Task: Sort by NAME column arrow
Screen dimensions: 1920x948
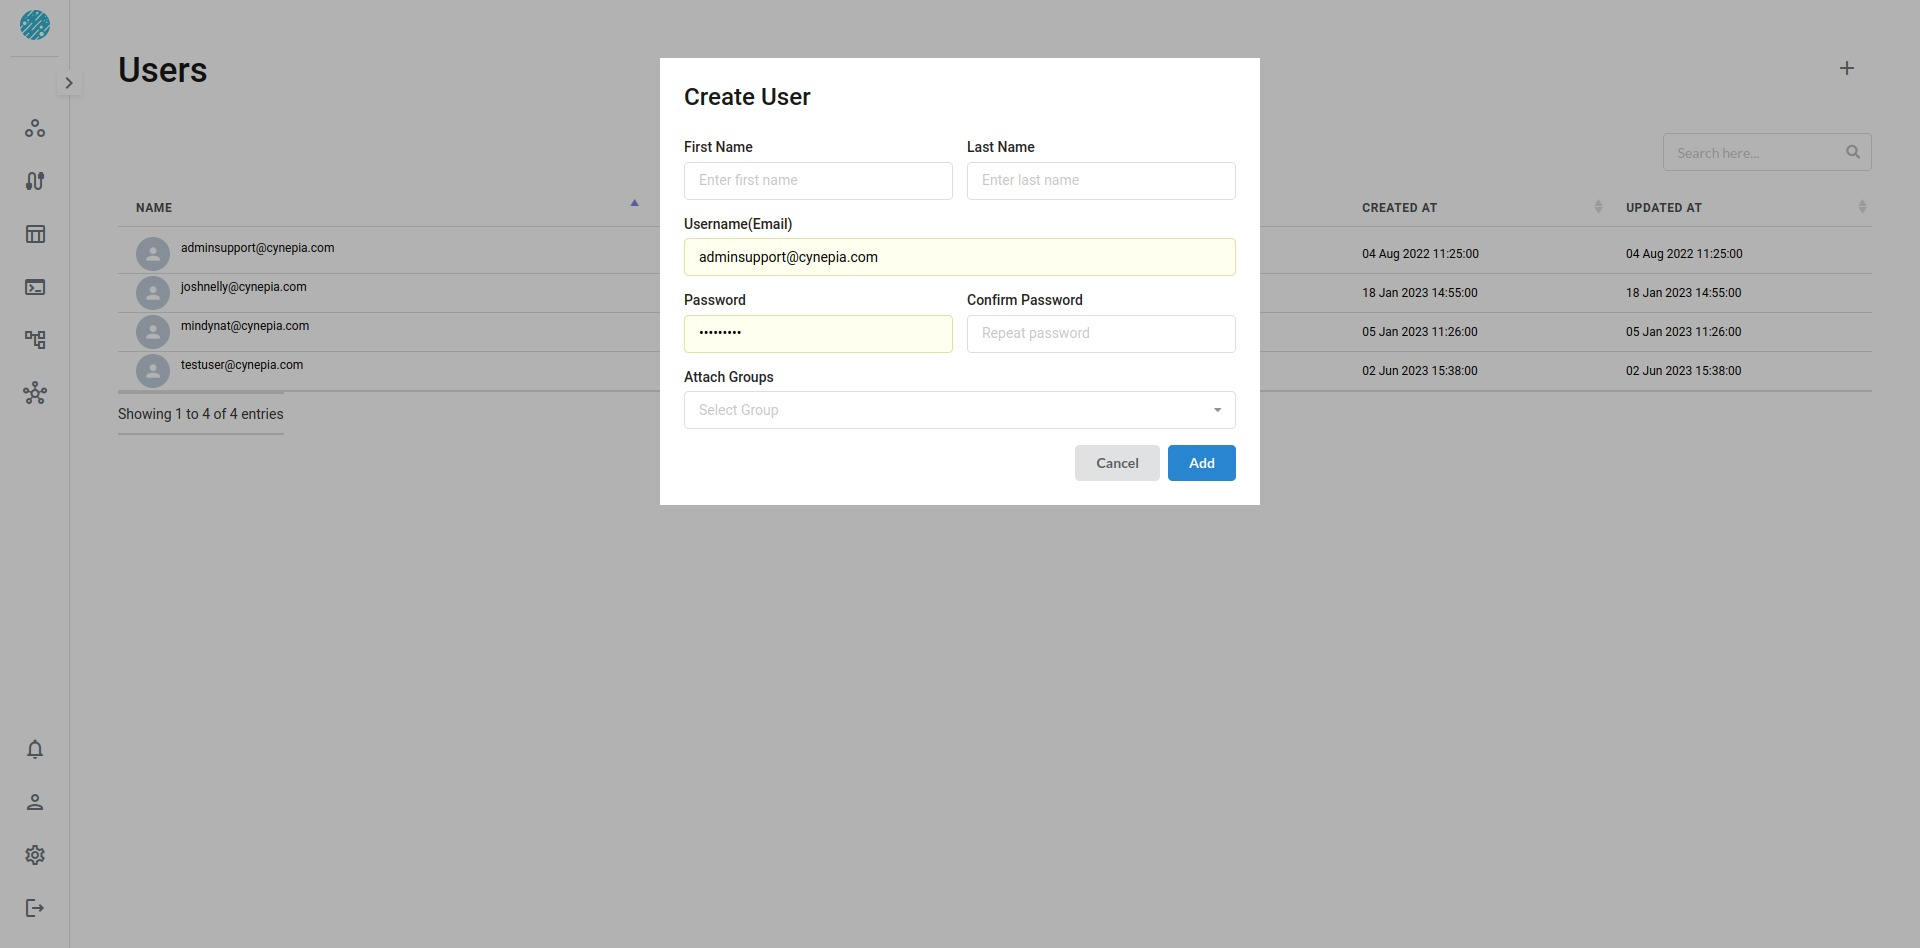Action: click(x=634, y=203)
